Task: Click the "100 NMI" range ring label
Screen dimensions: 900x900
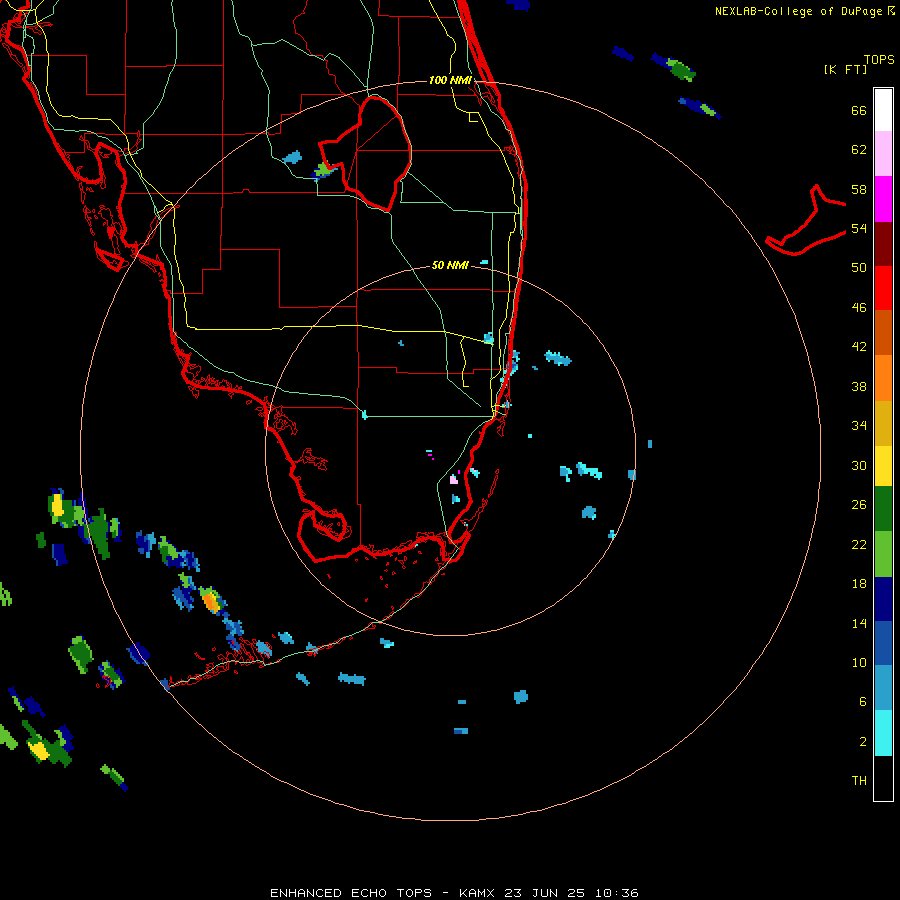Action: click(449, 80)
